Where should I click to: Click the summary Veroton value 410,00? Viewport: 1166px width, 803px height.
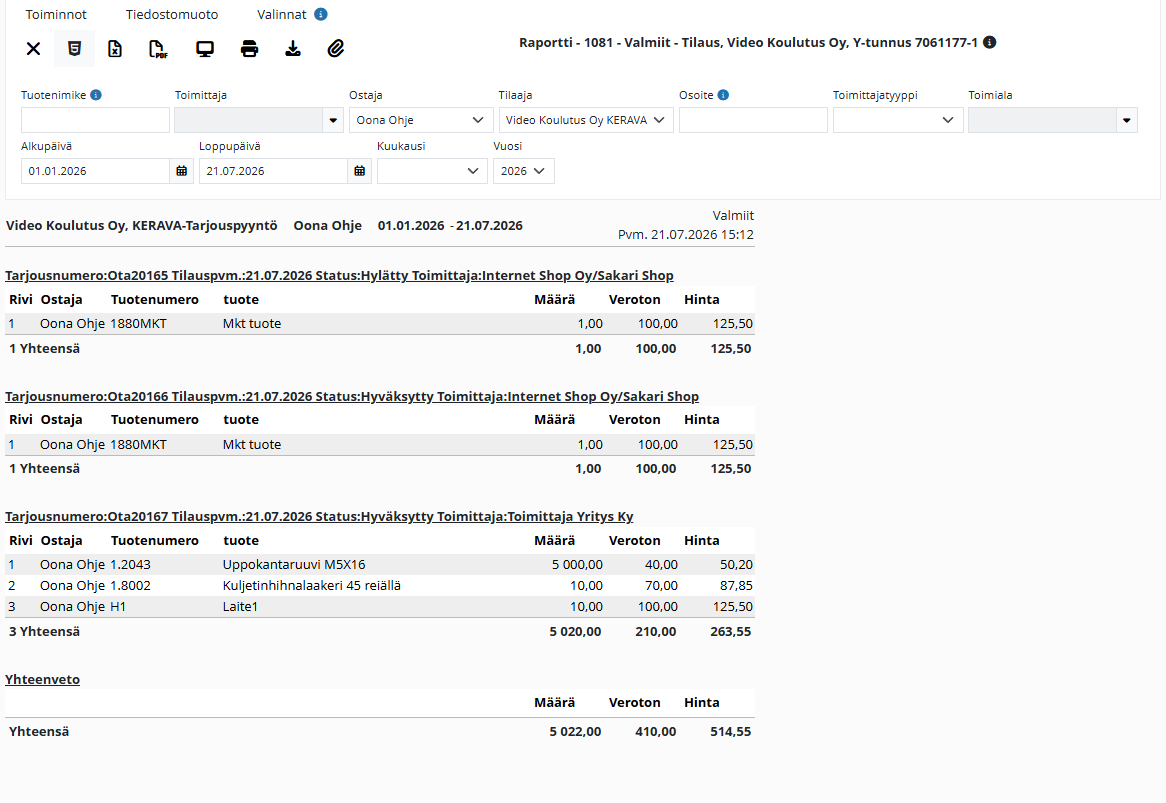[656, 732]
